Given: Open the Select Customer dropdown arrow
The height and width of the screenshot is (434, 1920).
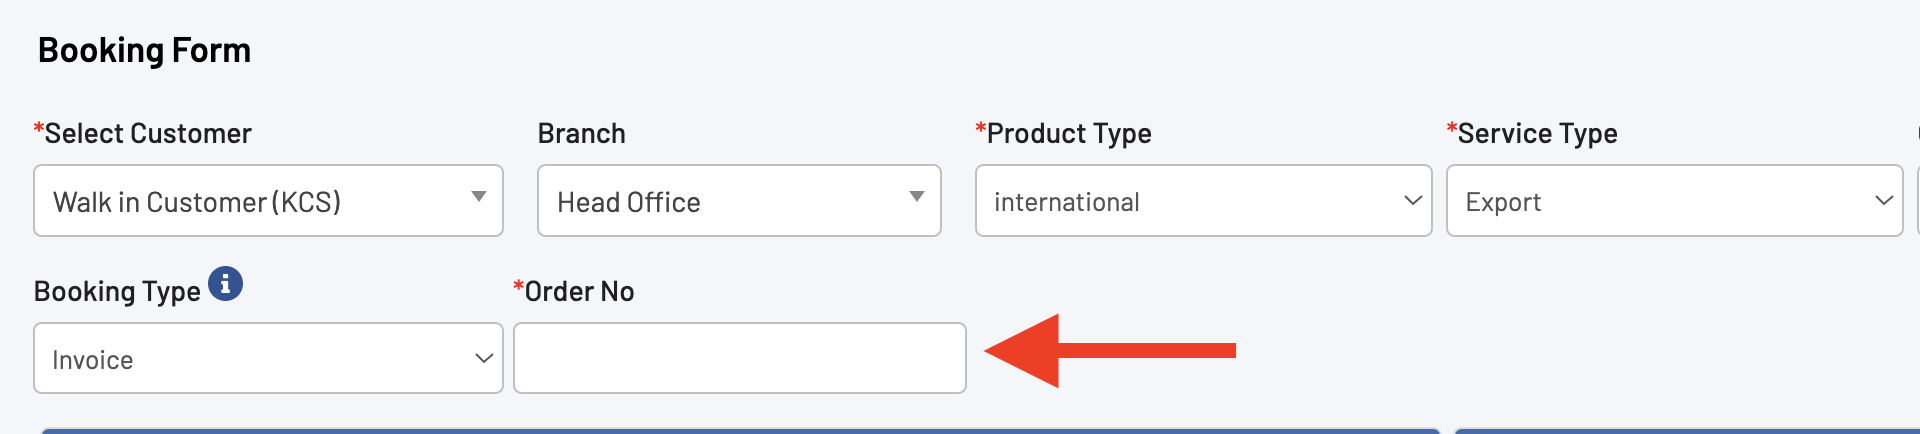Looking at the screenshot, I should (479, 197).
